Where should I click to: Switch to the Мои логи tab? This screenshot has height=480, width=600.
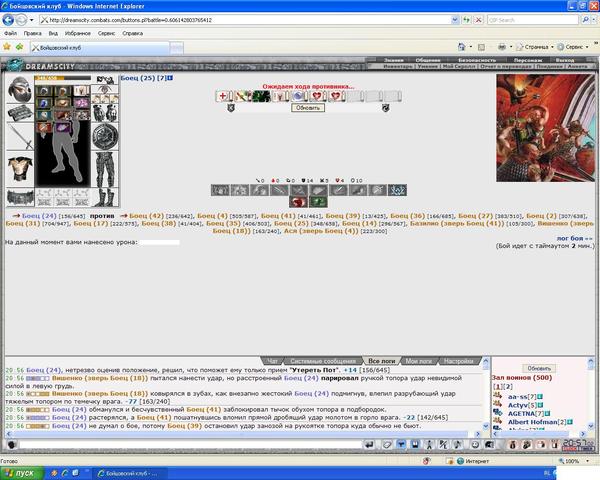coord(419,361)
